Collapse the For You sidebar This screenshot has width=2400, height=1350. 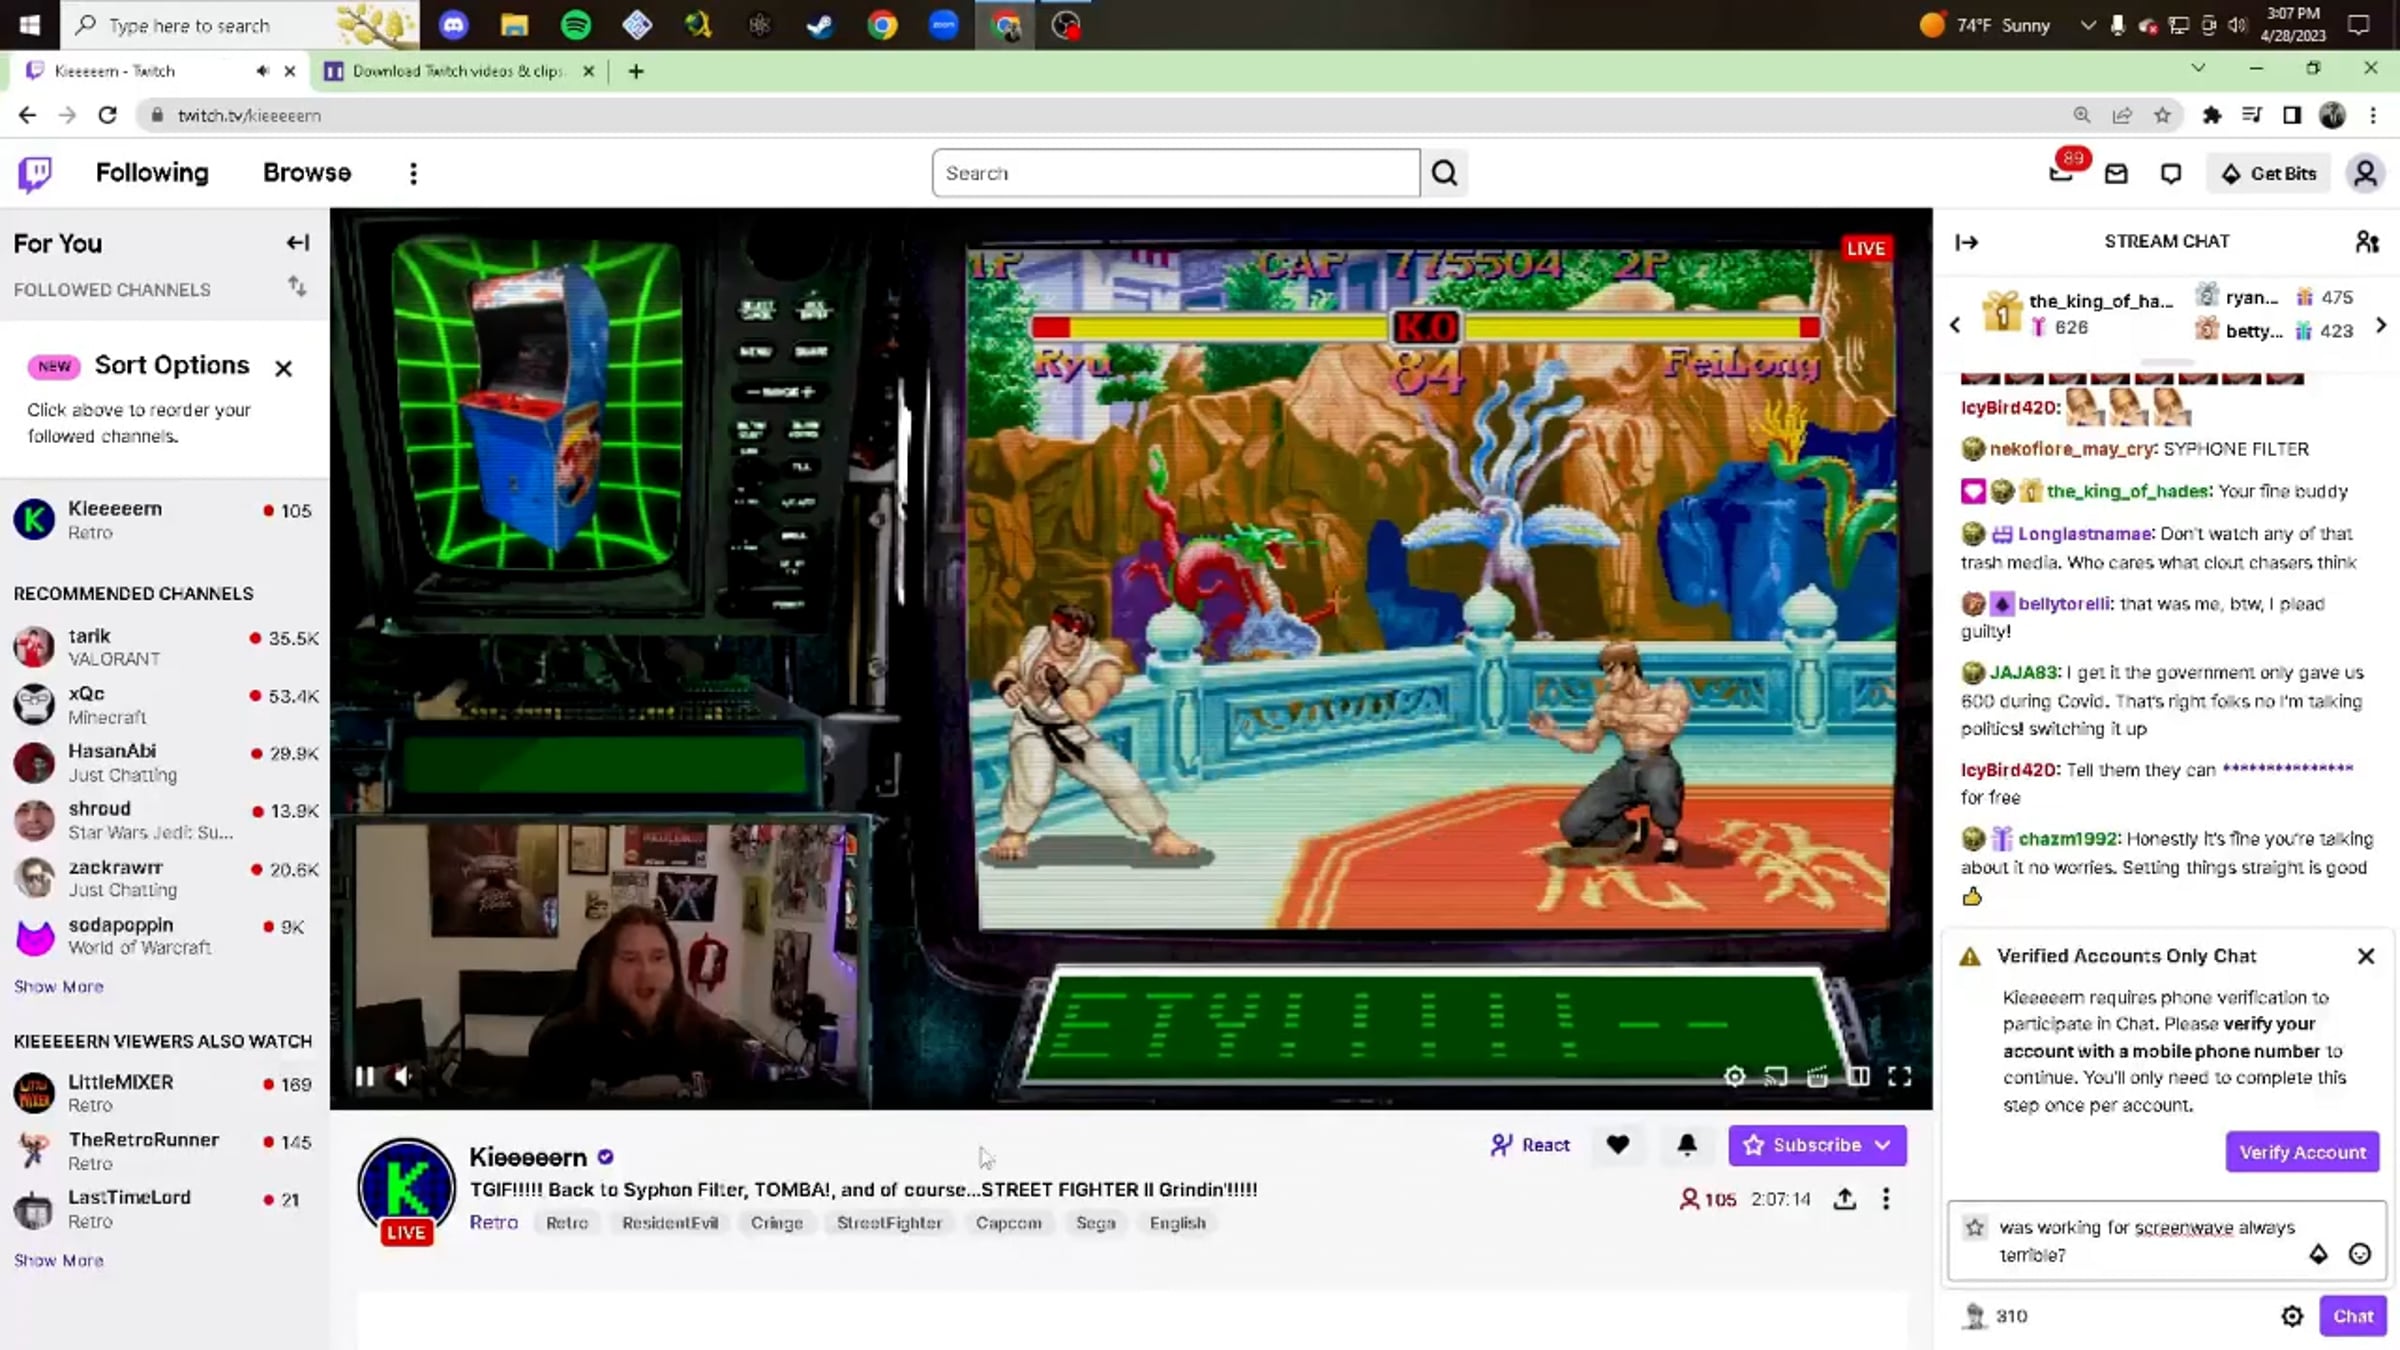pyautogui.click(x=297, y=243)
